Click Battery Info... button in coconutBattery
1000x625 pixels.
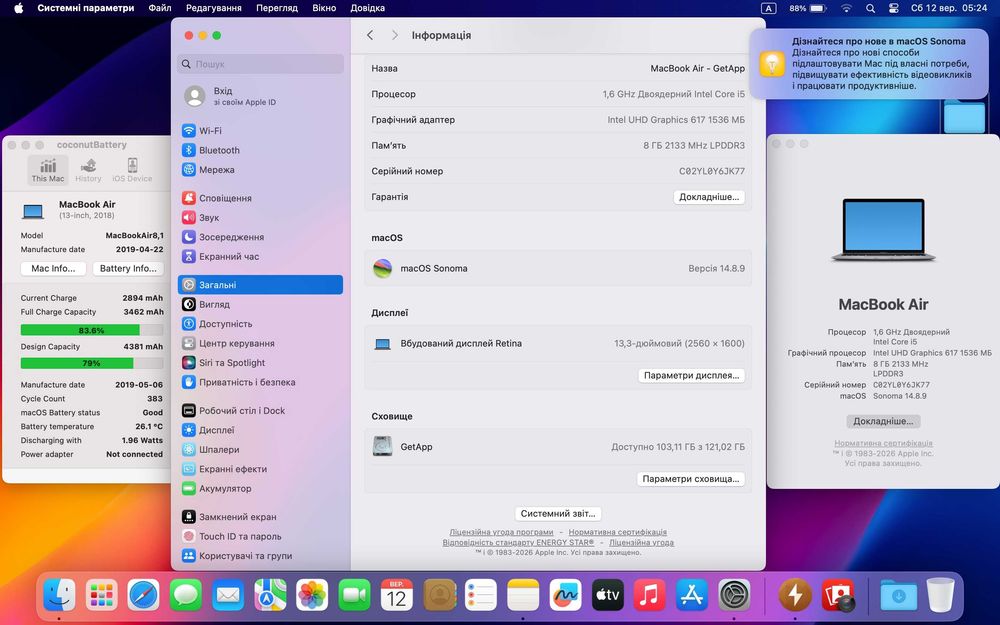pyautogui.click(x=128, y=268)
